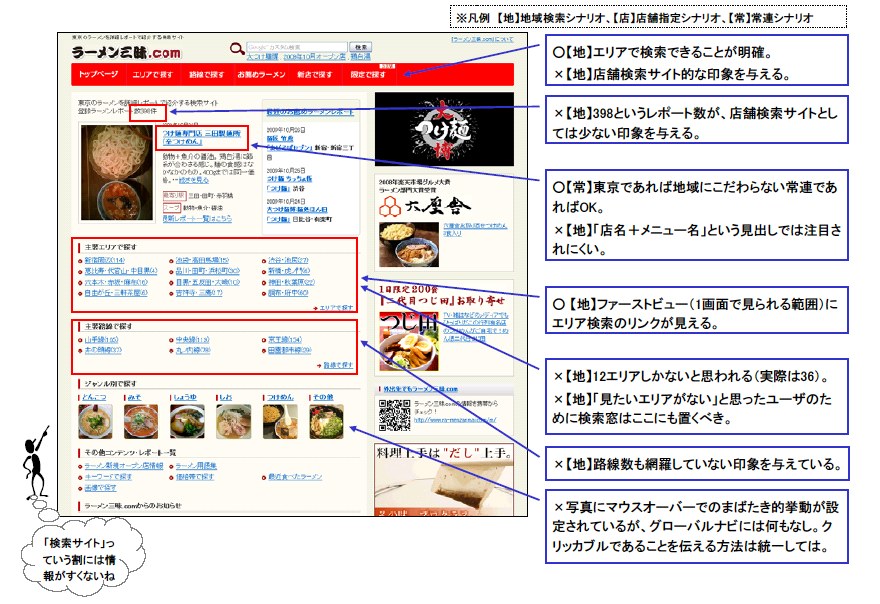
Task: Click the 検索 search button
Action: [360, 47]
